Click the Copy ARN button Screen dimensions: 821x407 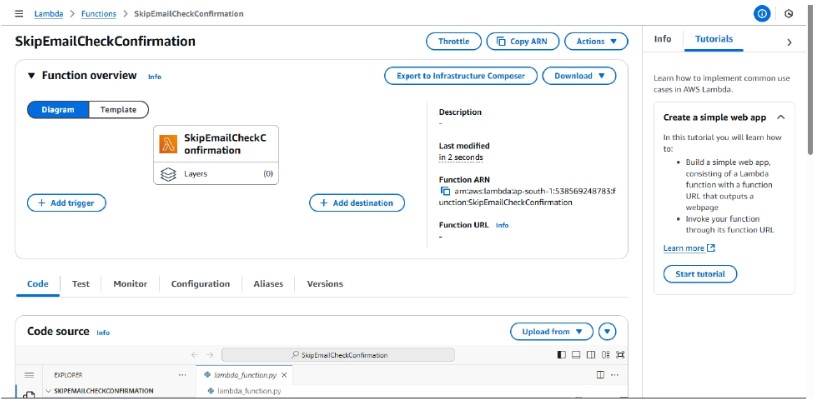pyautogui.click(x=523, y=41)
